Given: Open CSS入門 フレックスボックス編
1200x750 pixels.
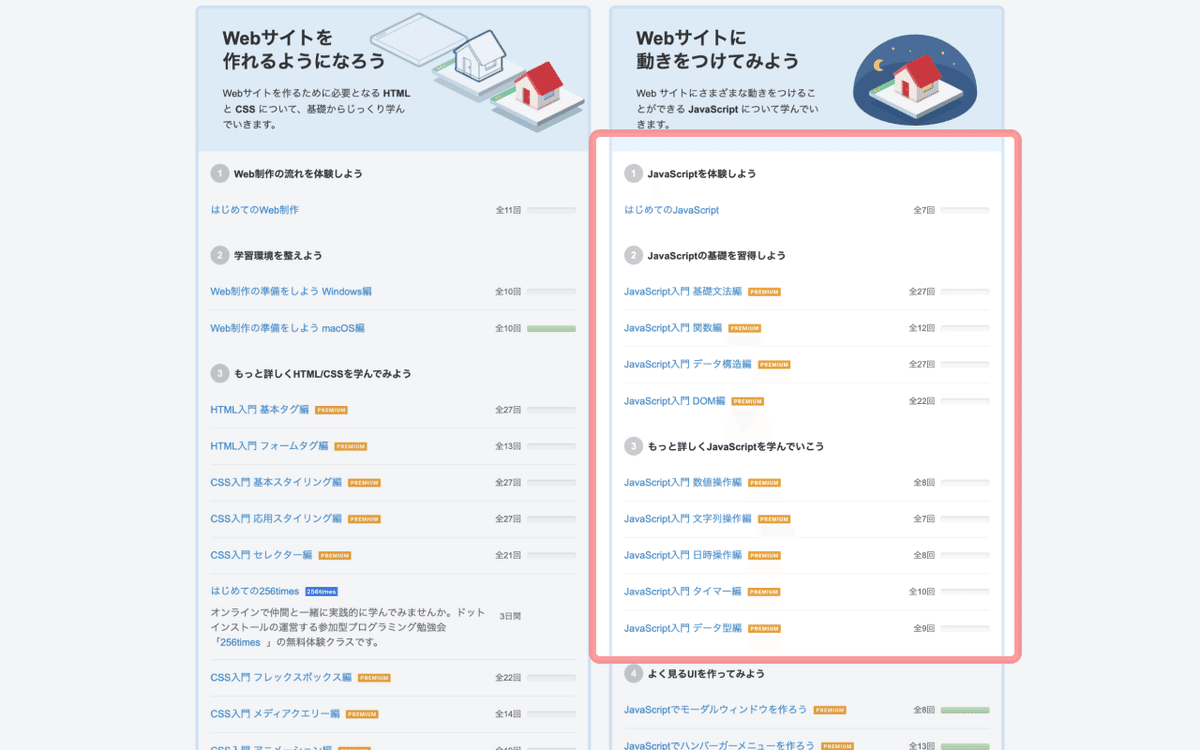Looking at the screenshot, I should (x=281, y=677).
